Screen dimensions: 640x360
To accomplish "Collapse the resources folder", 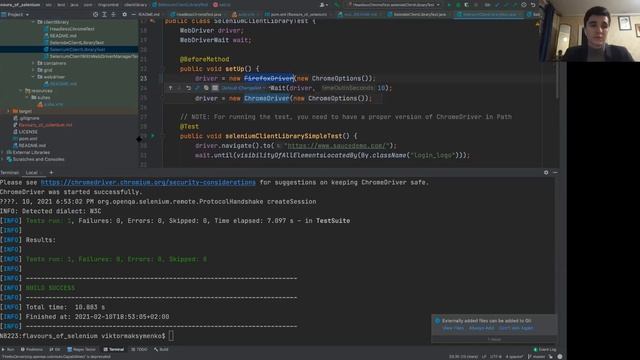I will click(x=21, y=91).
